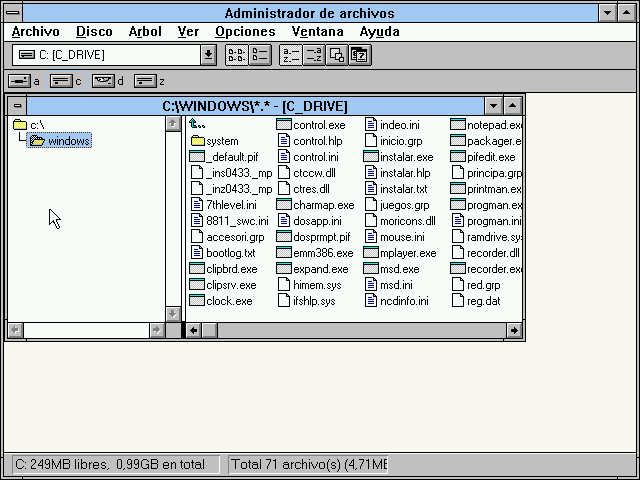
Task: Select mplayer.exe file
Action: [x=400, y=253]
